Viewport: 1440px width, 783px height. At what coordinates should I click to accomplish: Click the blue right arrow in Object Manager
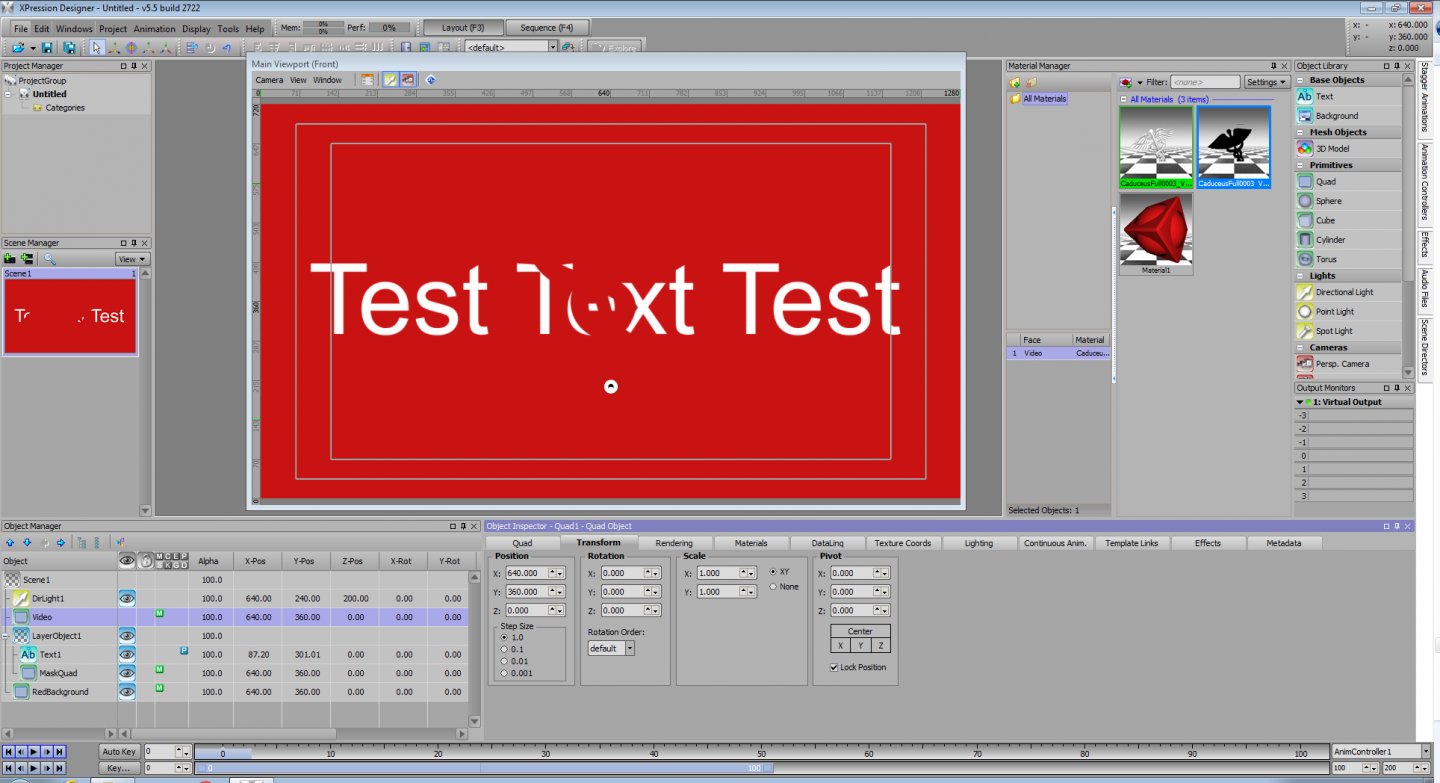tap(61, 543)
